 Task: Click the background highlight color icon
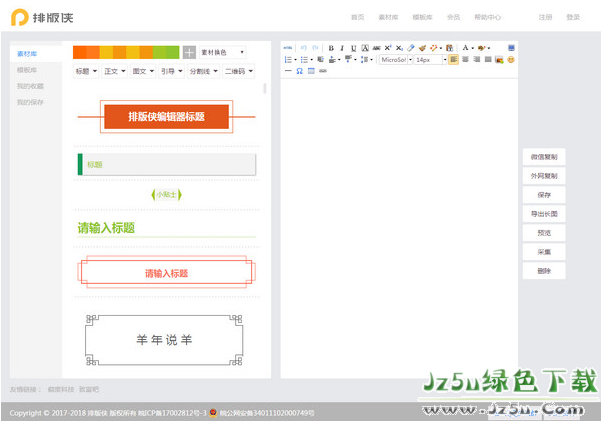point(482,48)
